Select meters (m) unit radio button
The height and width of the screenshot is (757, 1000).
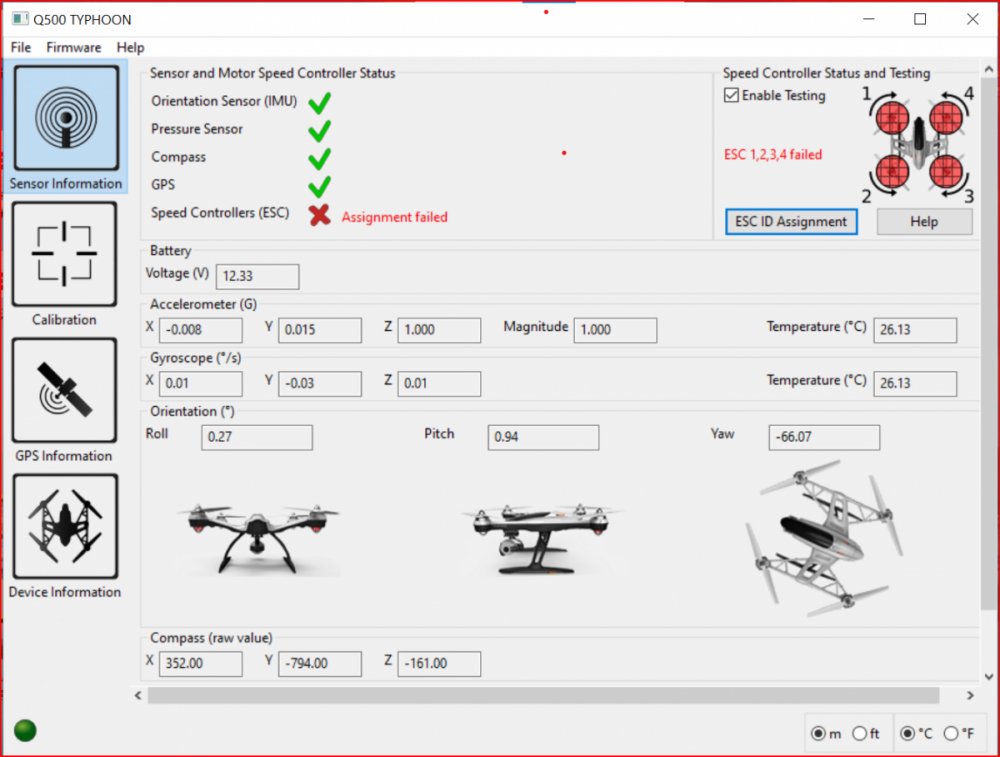(x=818, y=733)
